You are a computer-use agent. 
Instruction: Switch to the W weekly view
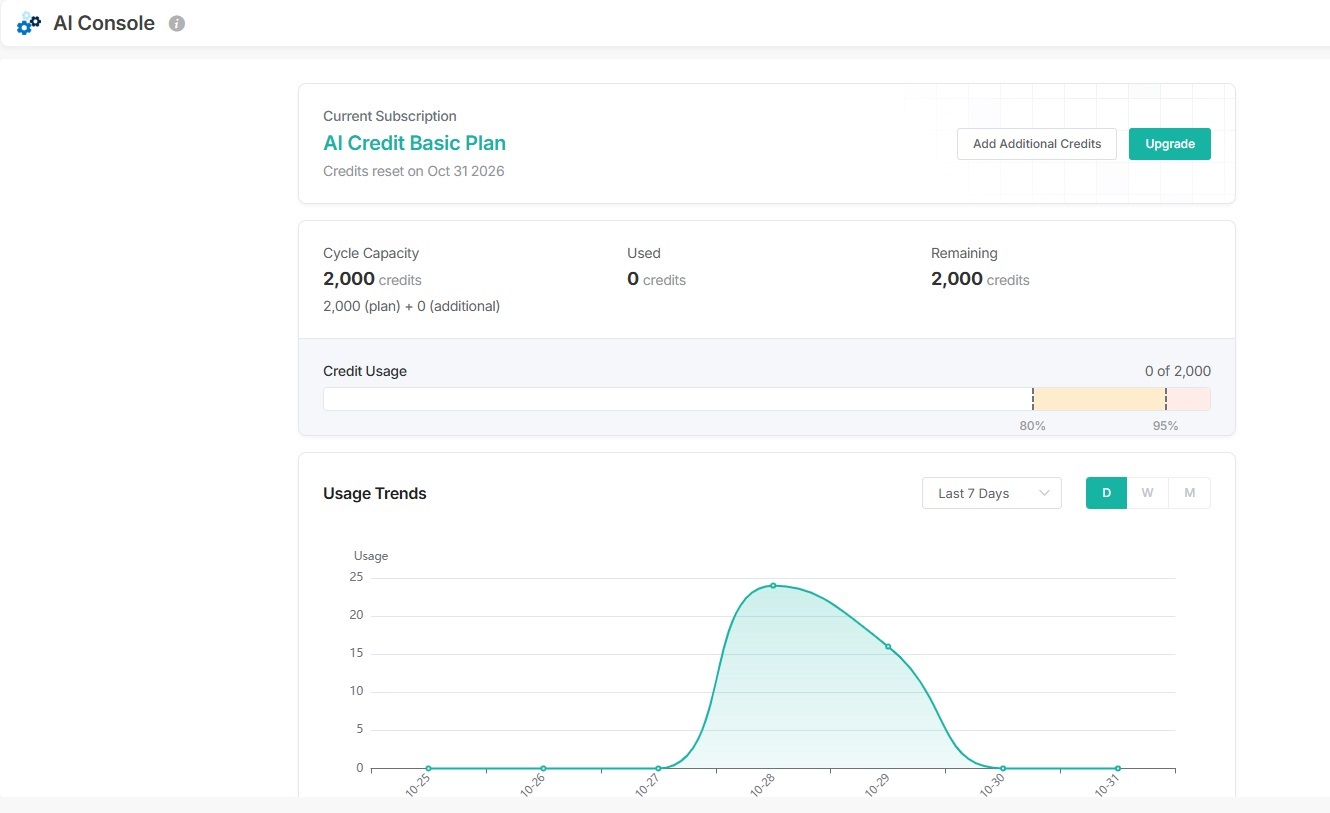(1147, 493)
